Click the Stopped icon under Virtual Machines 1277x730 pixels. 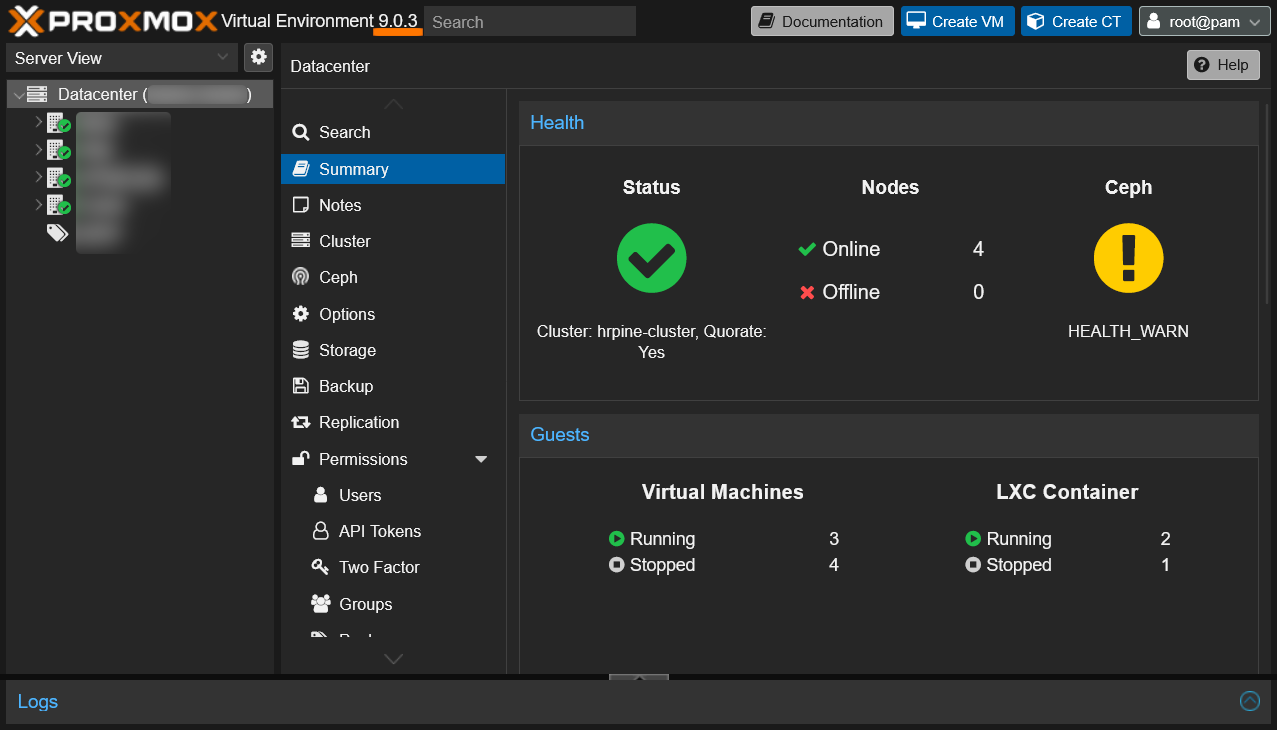(617, 565)
